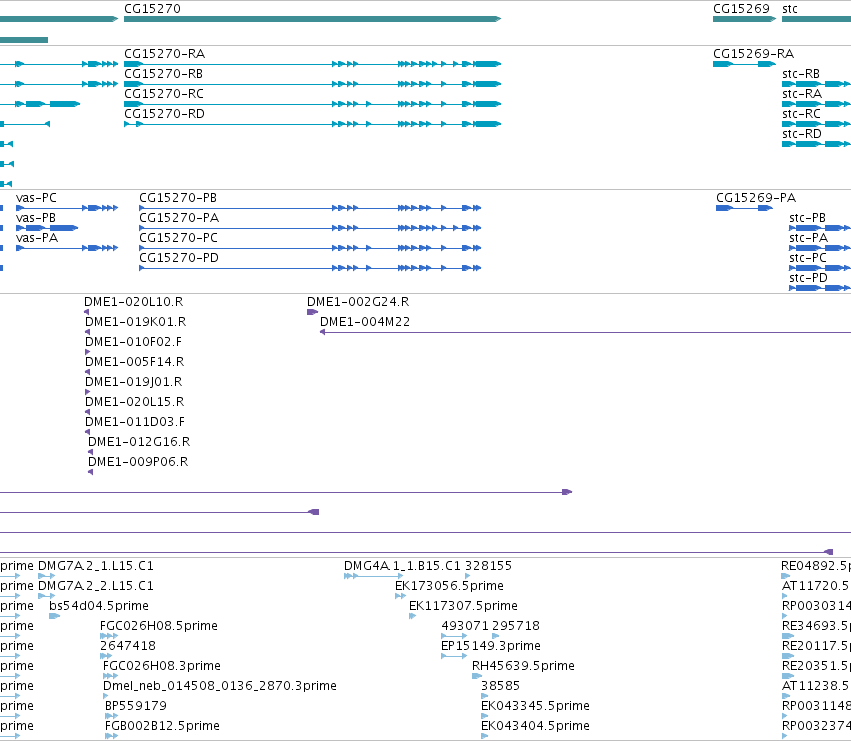Select transcript CG15270-RA
Image resolution: width=851 pixels, height=741 pixels.
tap(312, 64)
